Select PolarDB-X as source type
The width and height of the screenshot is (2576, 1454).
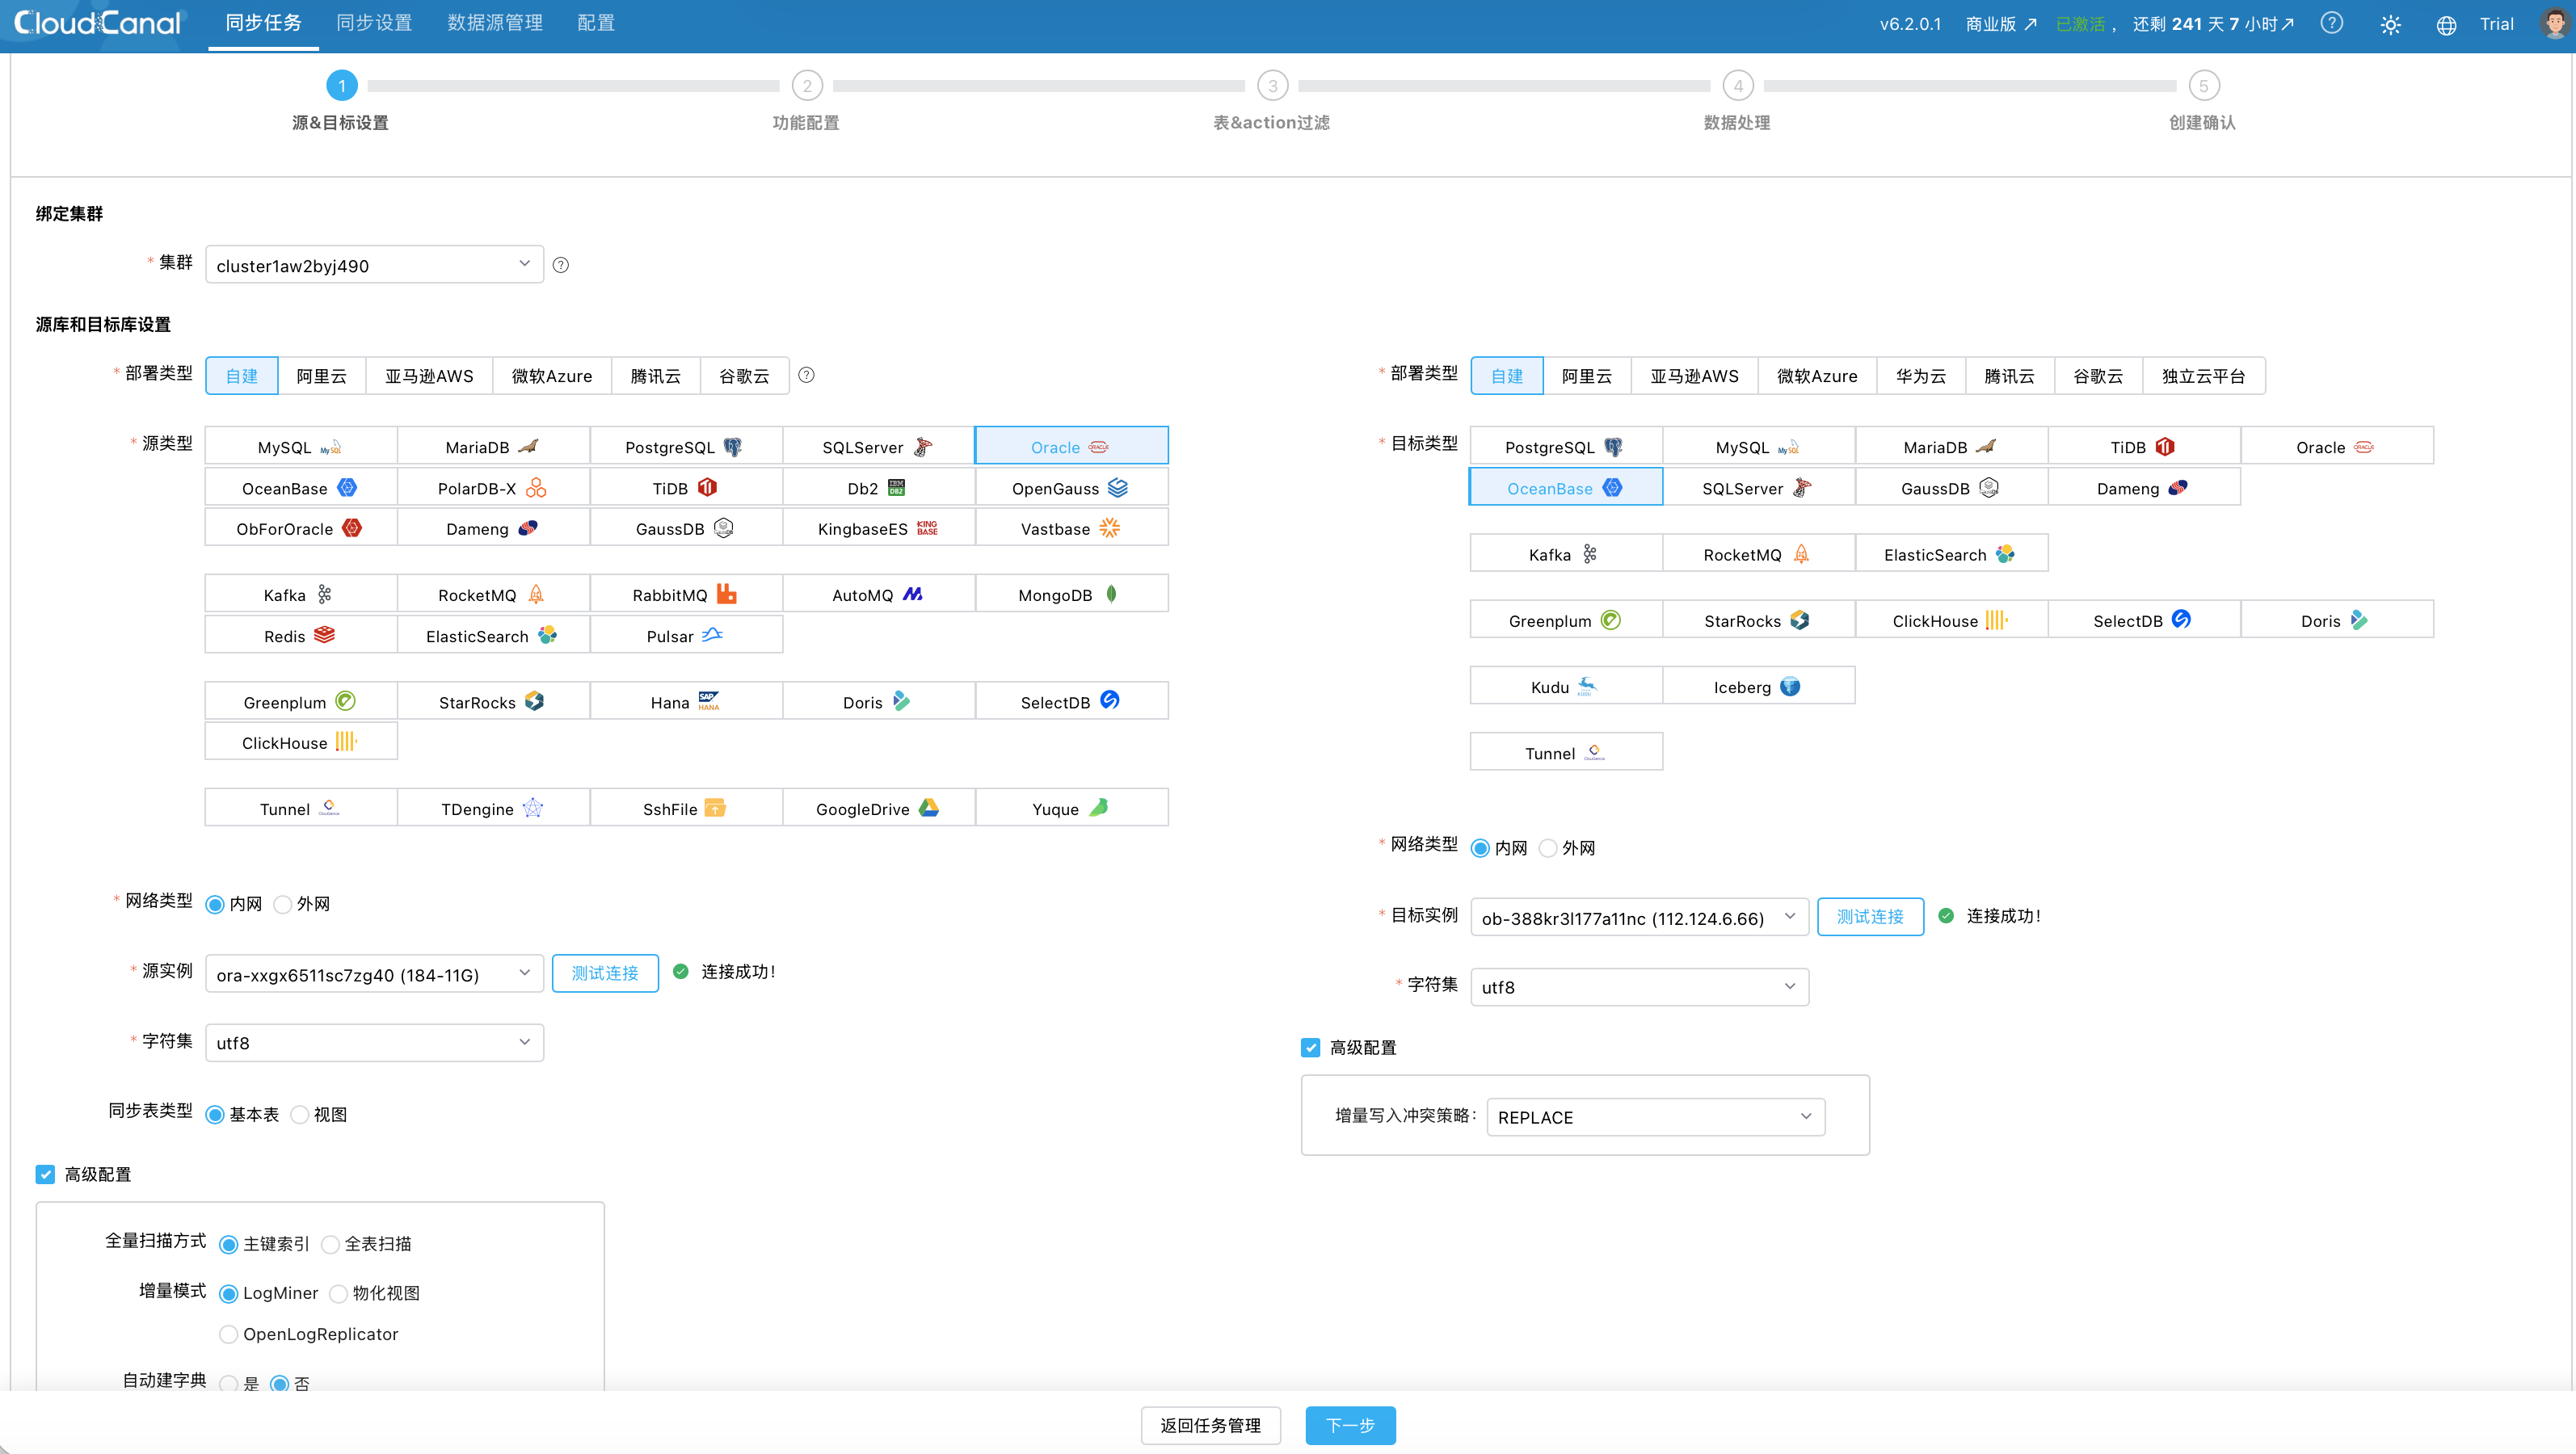point(493,487)
